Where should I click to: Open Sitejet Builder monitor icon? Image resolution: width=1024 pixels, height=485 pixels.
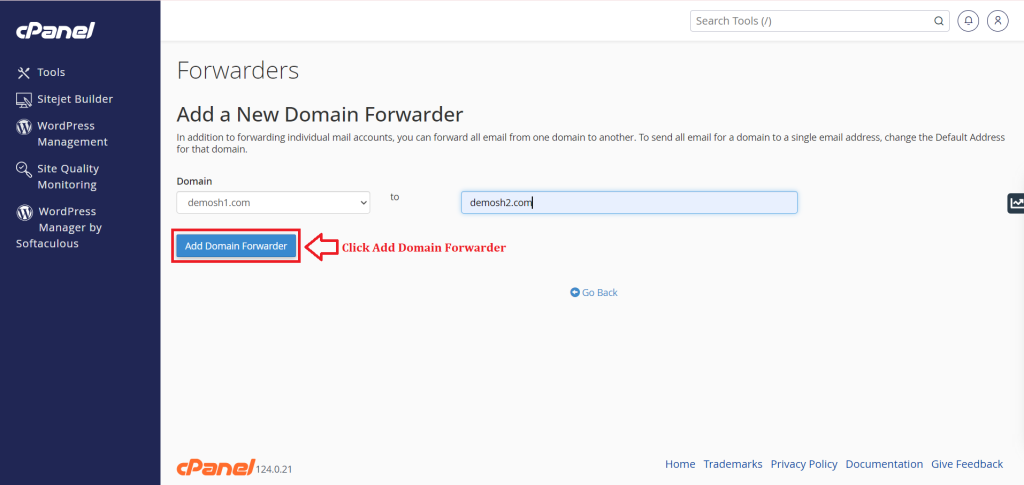click(x=24, y=100)
